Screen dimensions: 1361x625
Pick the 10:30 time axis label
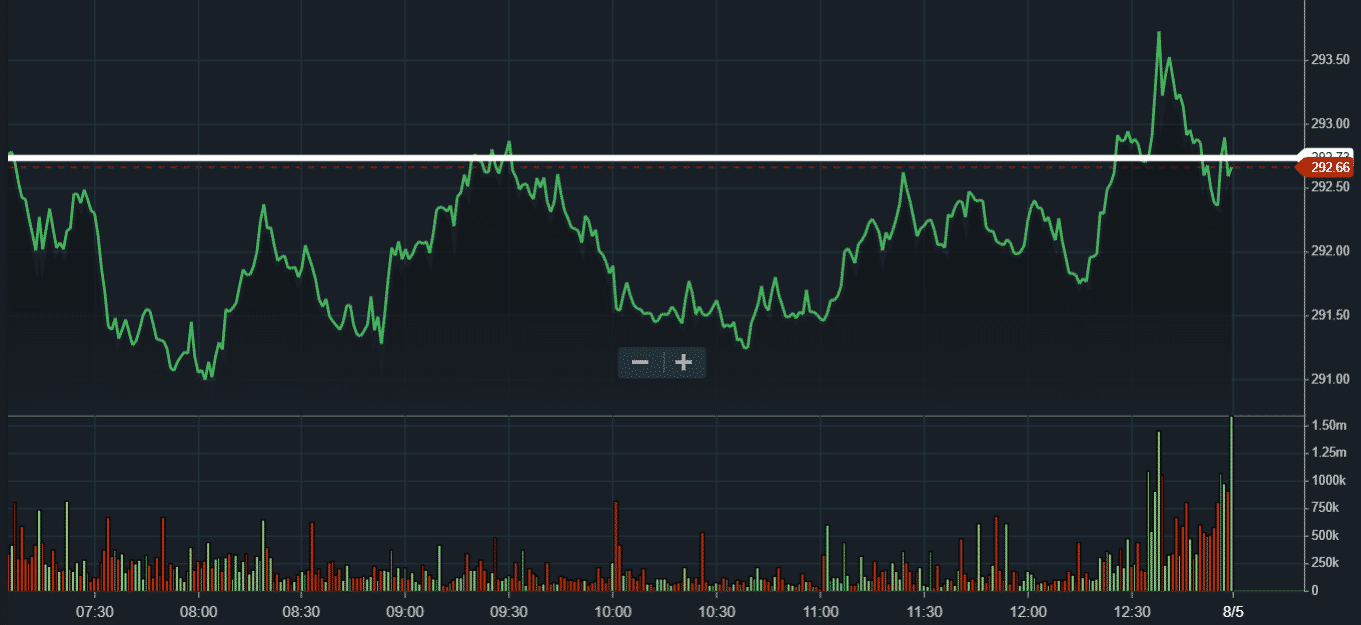coord(716,611)
